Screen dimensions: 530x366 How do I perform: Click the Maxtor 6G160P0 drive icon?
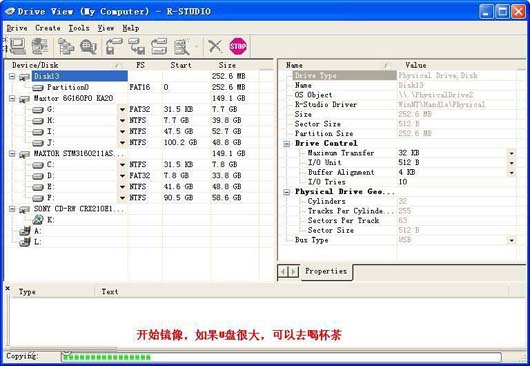click(24, 99)
